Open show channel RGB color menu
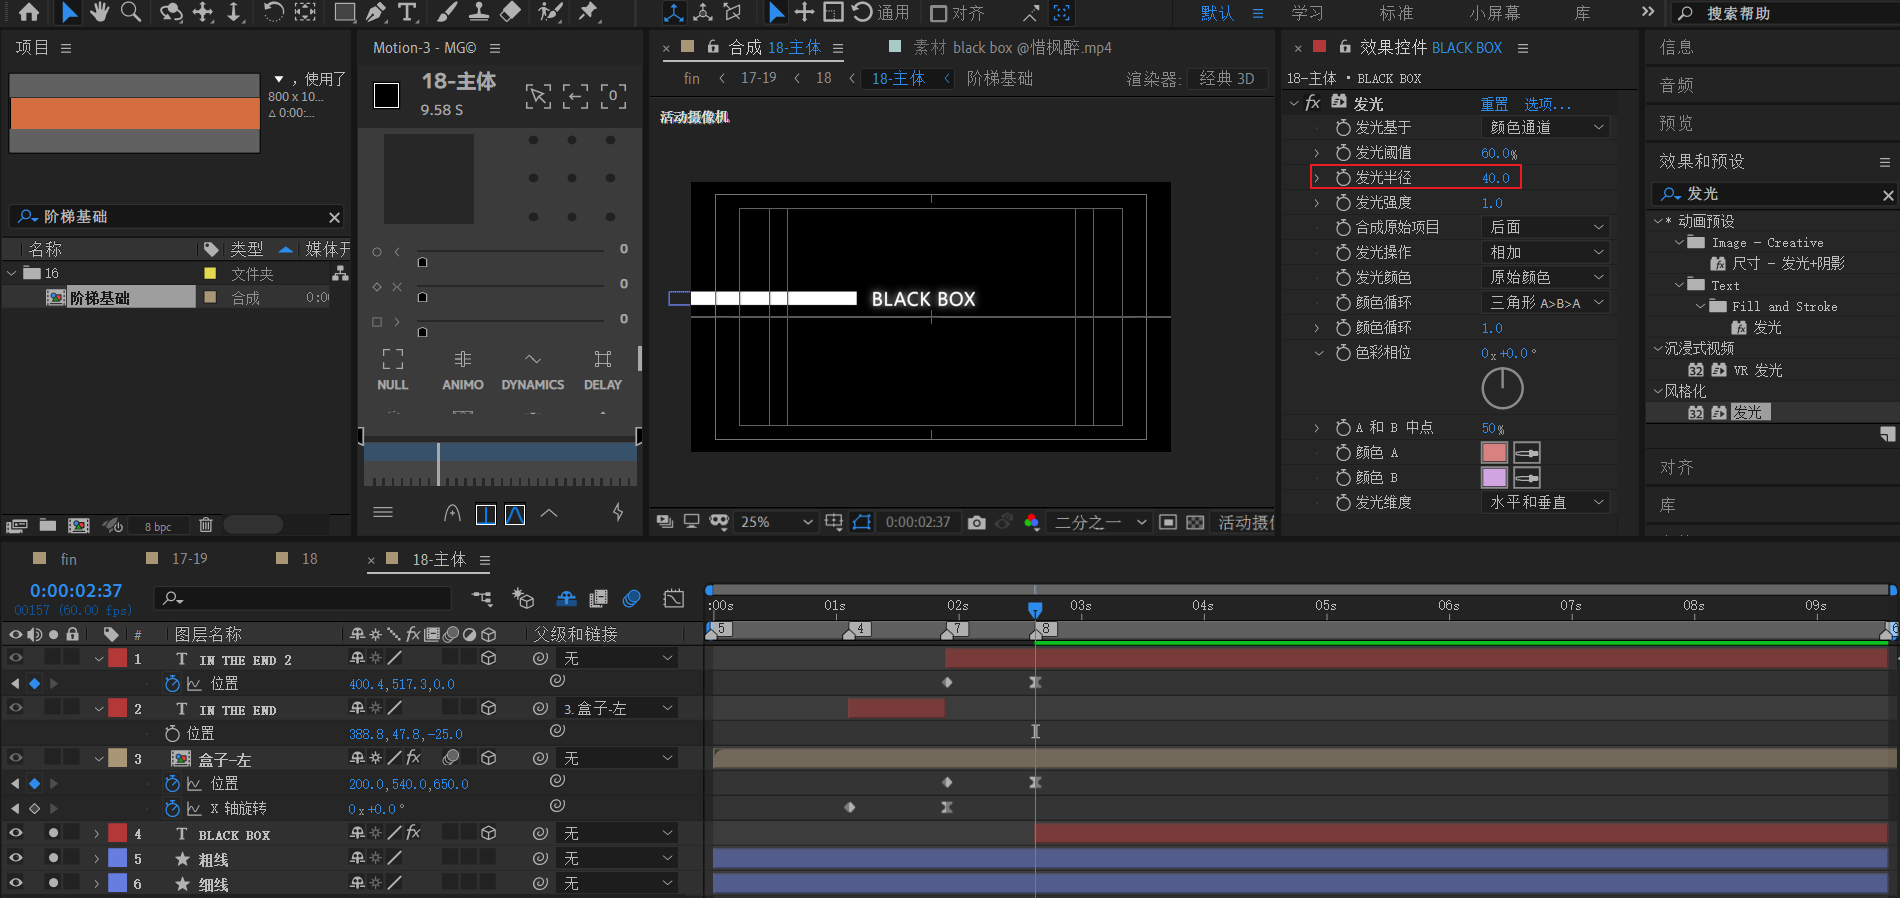Image resolution: width=1900 pixels, height=898 pixels. click(1031, 522)
